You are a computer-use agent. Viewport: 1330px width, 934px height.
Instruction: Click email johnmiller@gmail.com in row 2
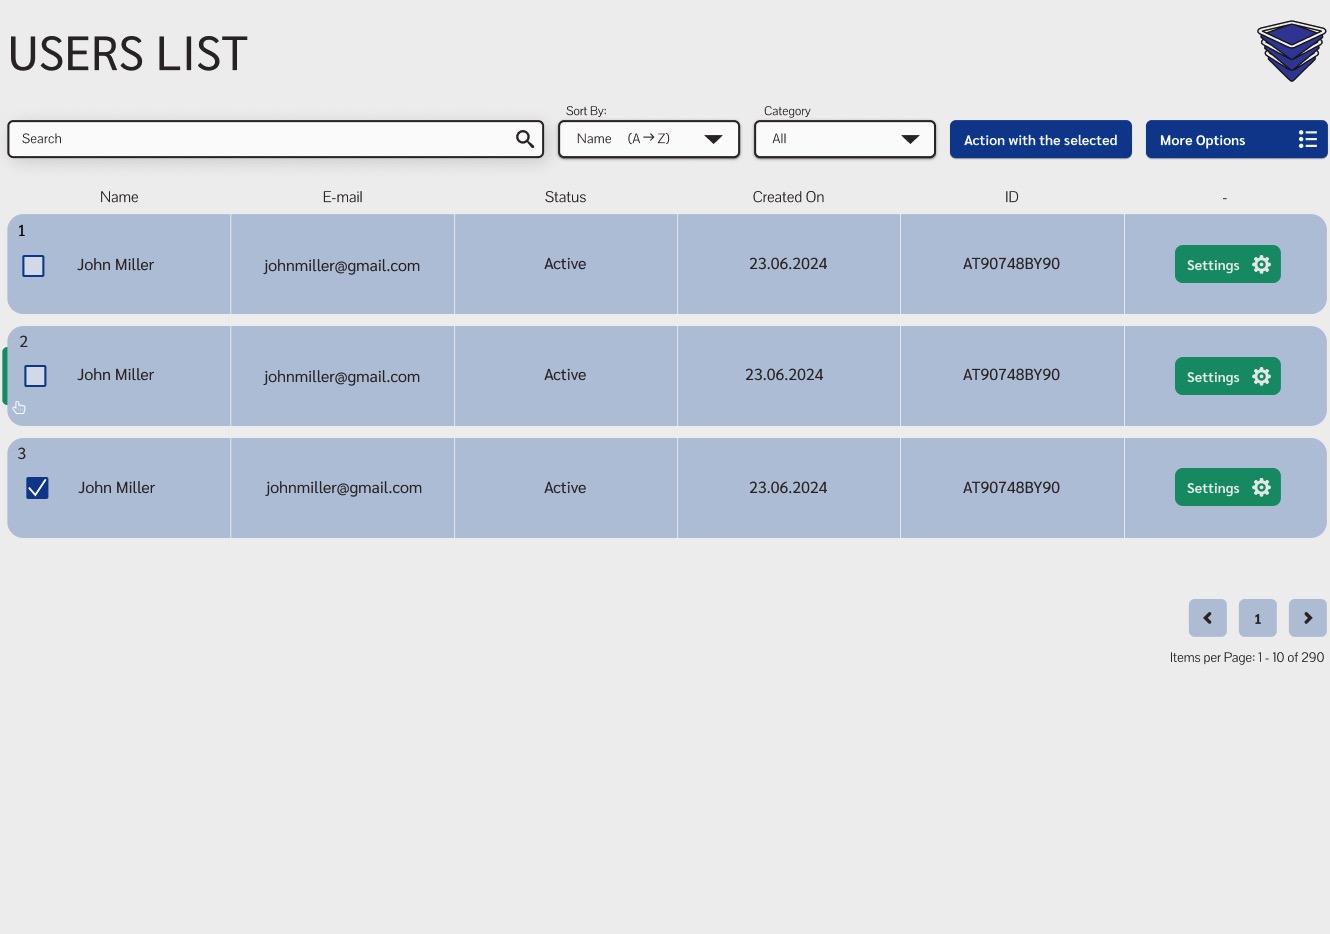click(x=342, y=377)
